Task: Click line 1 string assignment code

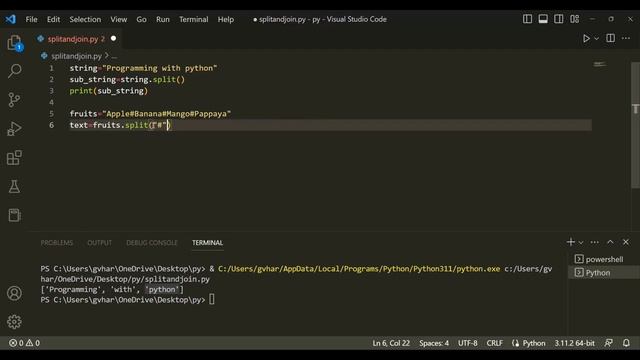Action: (143, 68)
